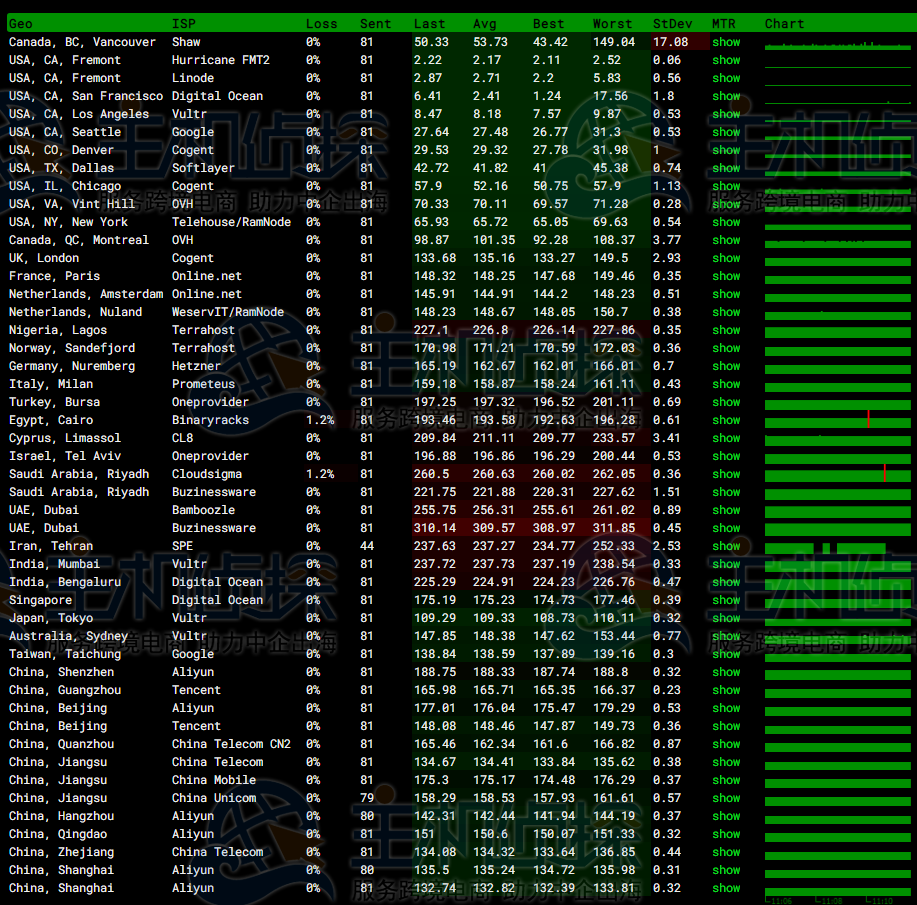The image size is (917, 905).
Task: Click the chart bar for Paris Online.net
Action: tap(838, 278)
